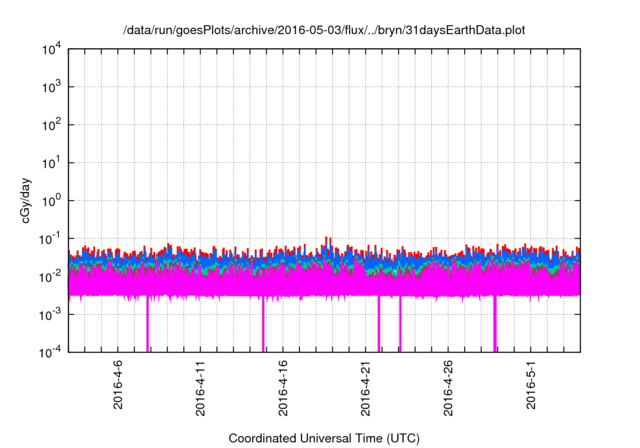Click the 10^-2 y-axis tick label
Screen dimensions: 640x448
pyautogui.click(x=51, y=277)
